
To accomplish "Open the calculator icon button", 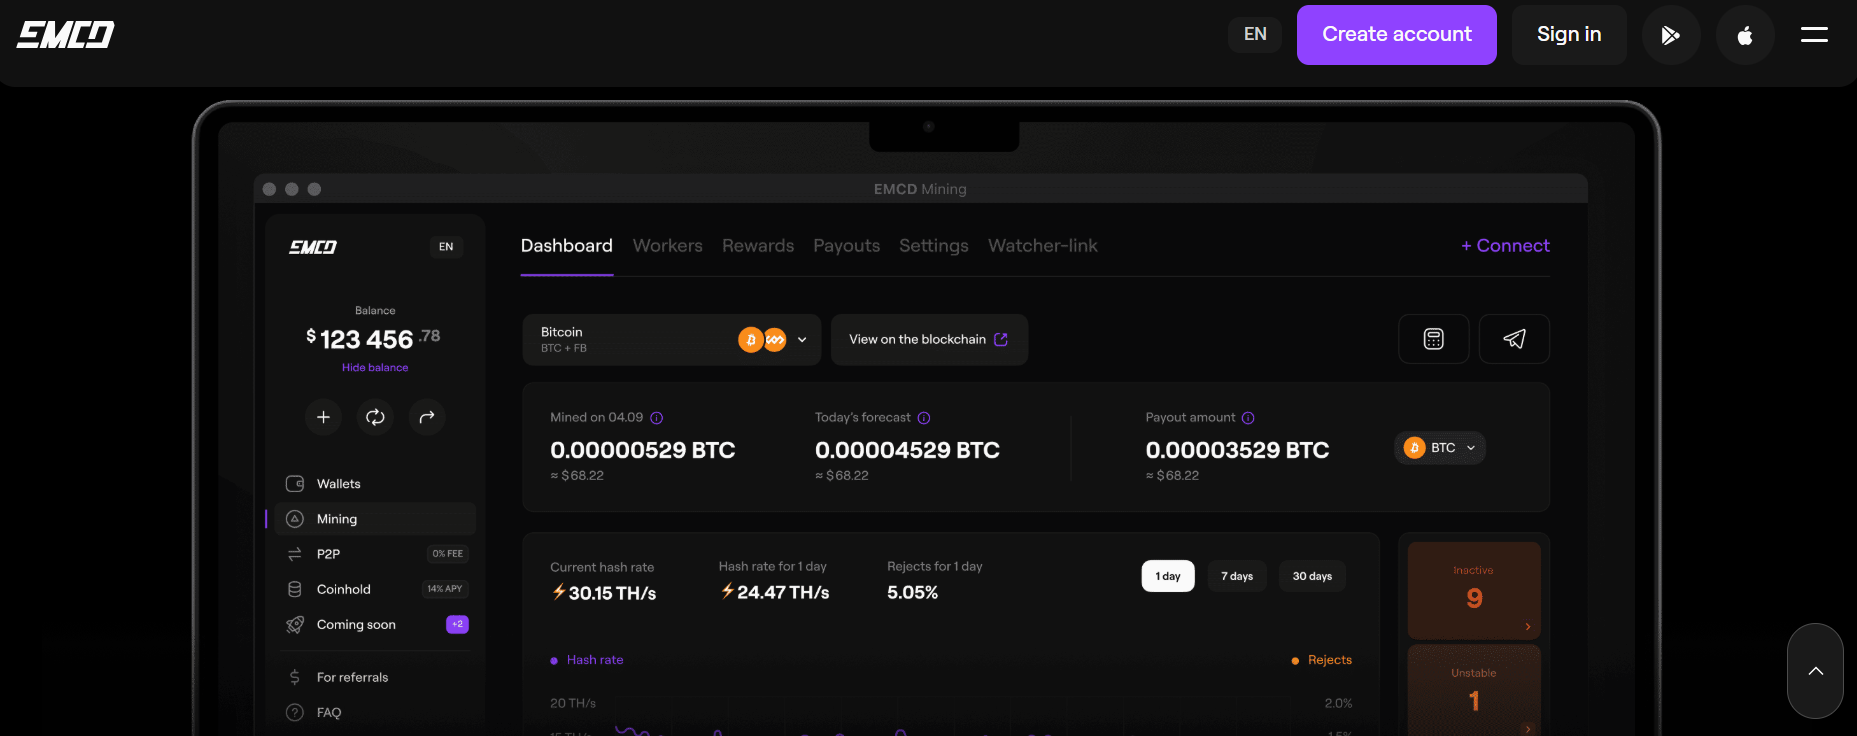I will point(1434,339).
